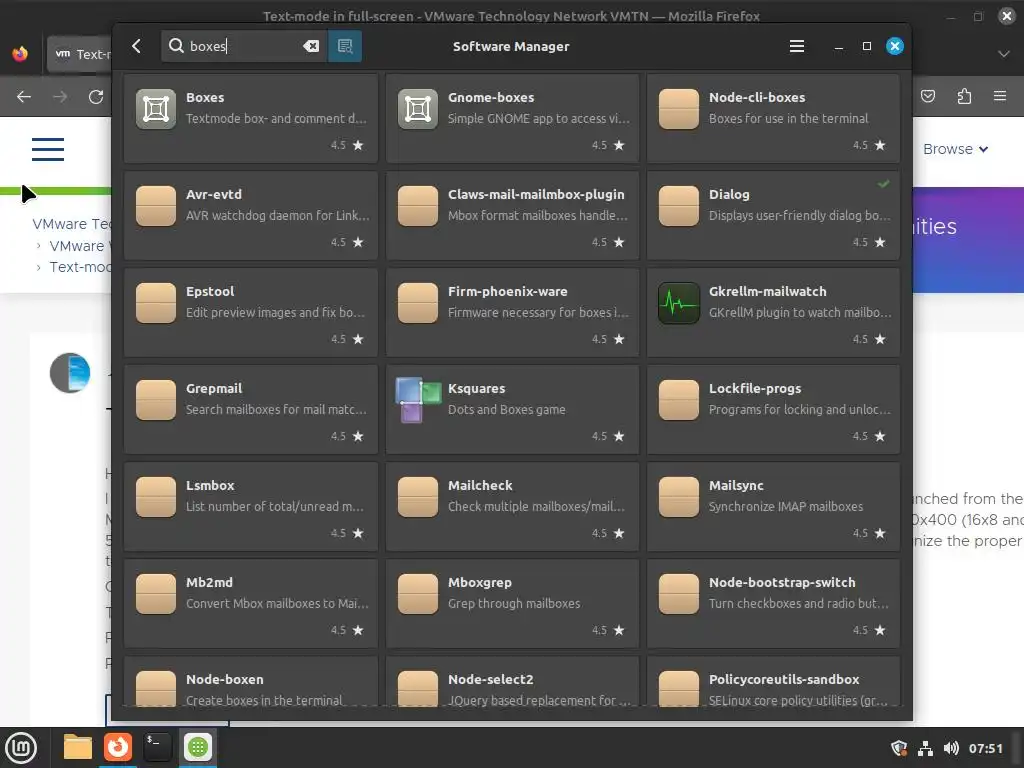Click the 'Boxes' package title
Screen dimensions: 1024x768
pyautogui.click(x=205, y=97)
